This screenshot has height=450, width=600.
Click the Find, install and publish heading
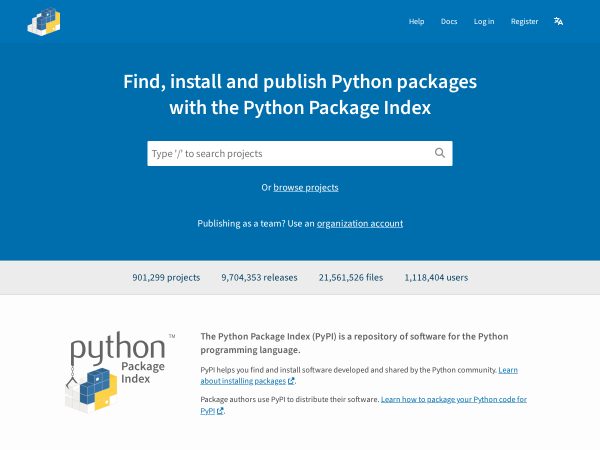[x=300, y=95]
